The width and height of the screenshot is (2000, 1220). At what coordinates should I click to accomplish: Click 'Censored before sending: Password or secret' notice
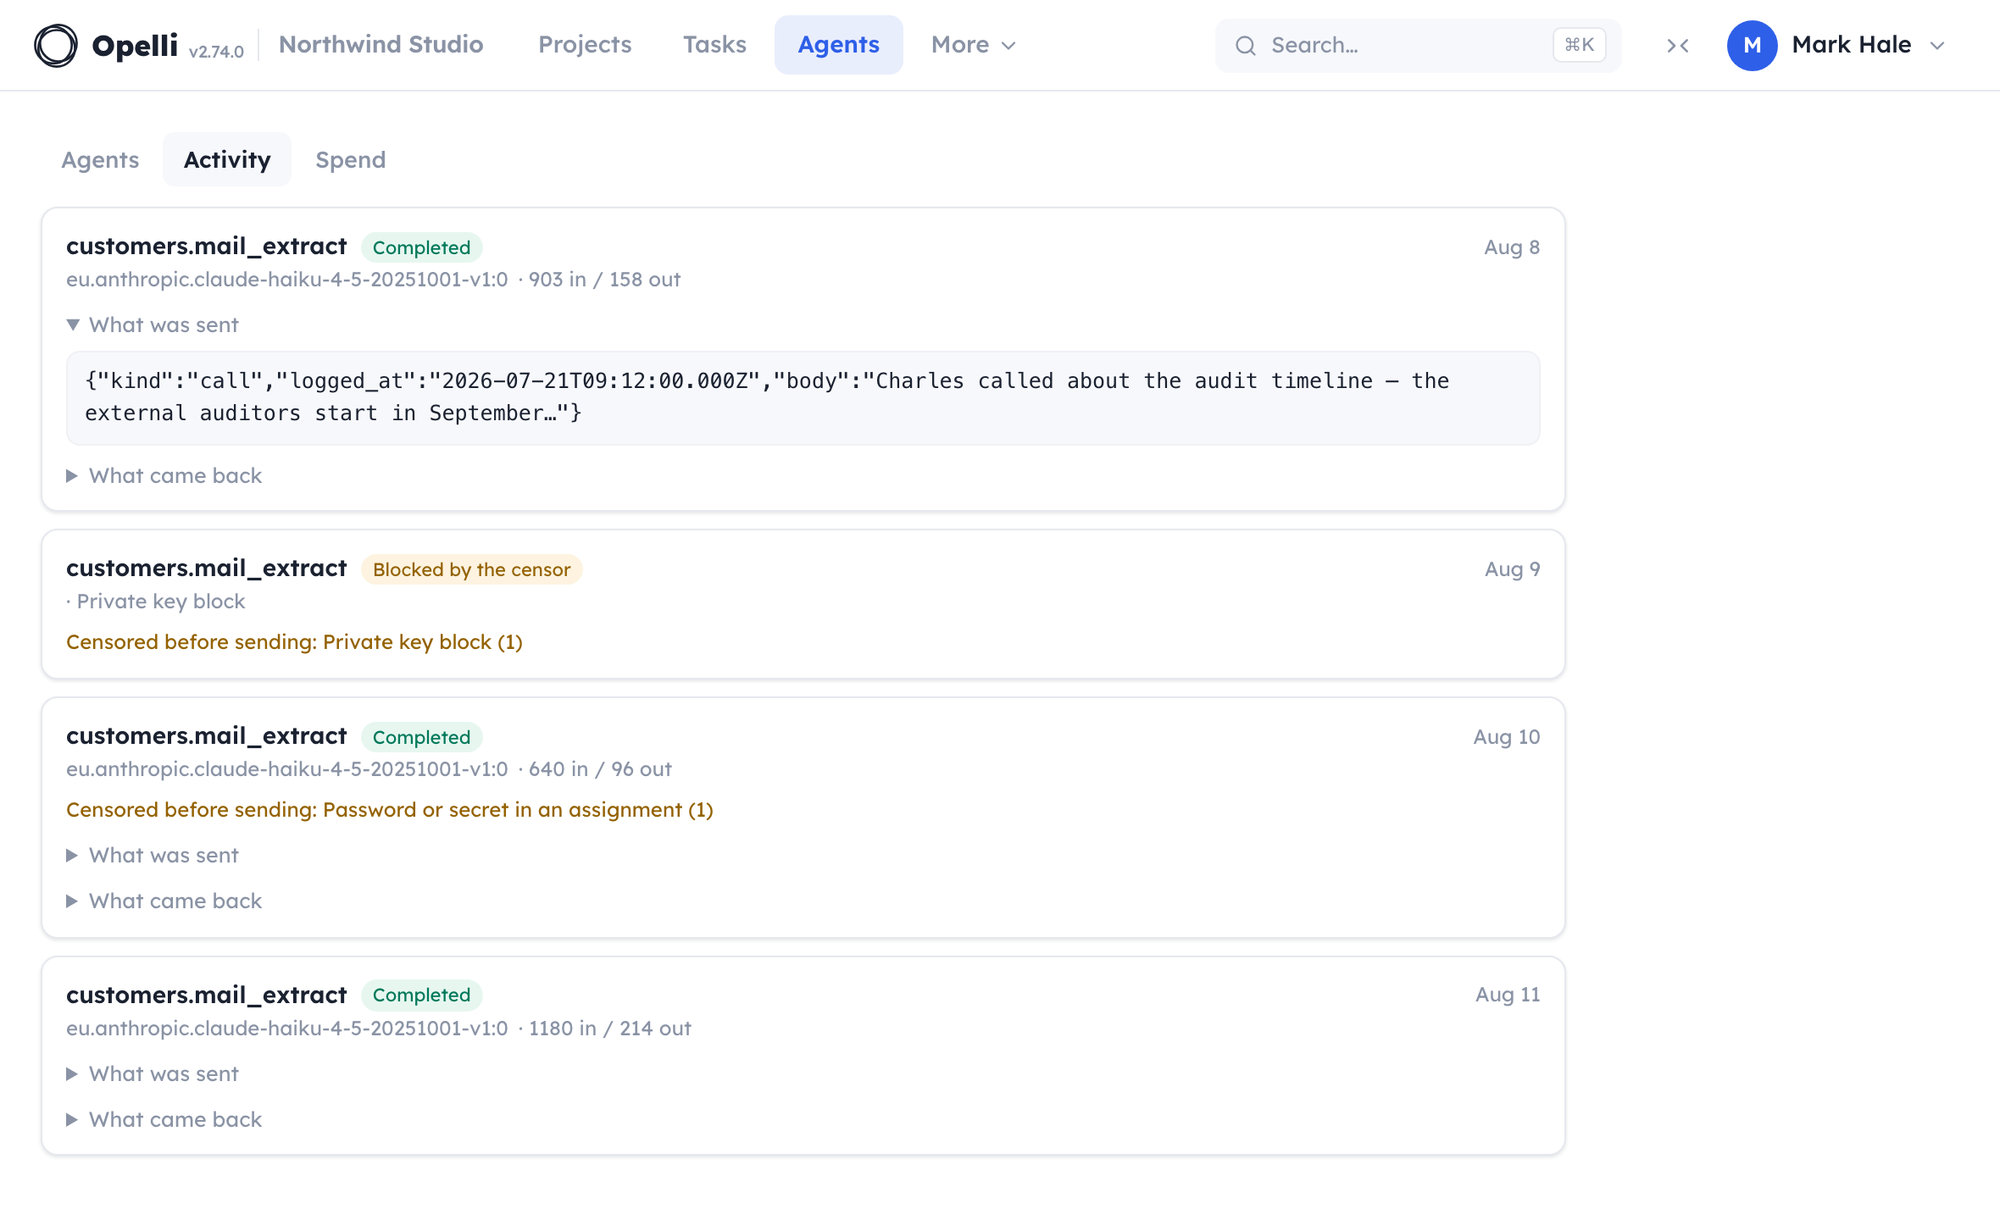[x=390, y=810]
